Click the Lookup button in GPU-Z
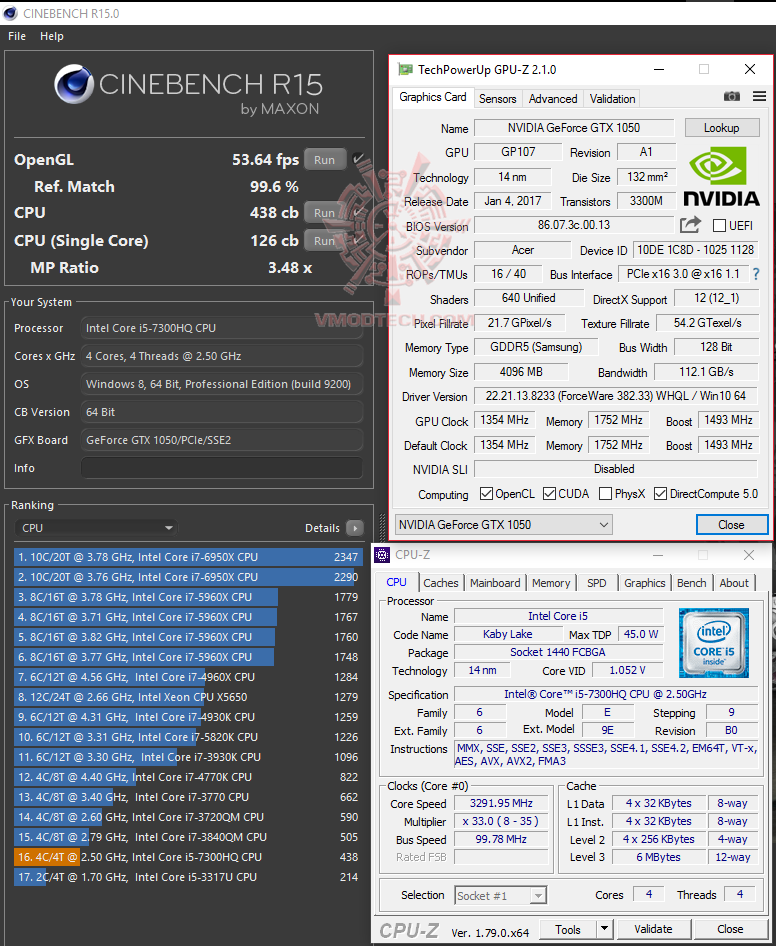Screen dimensions: 776x946 [721, 128]
